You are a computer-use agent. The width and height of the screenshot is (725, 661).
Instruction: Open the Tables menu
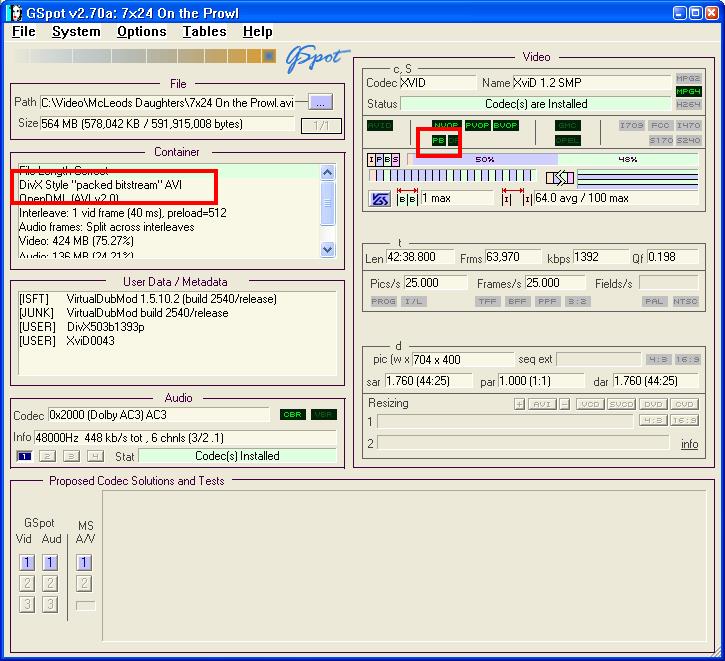[x=204, y=31]
